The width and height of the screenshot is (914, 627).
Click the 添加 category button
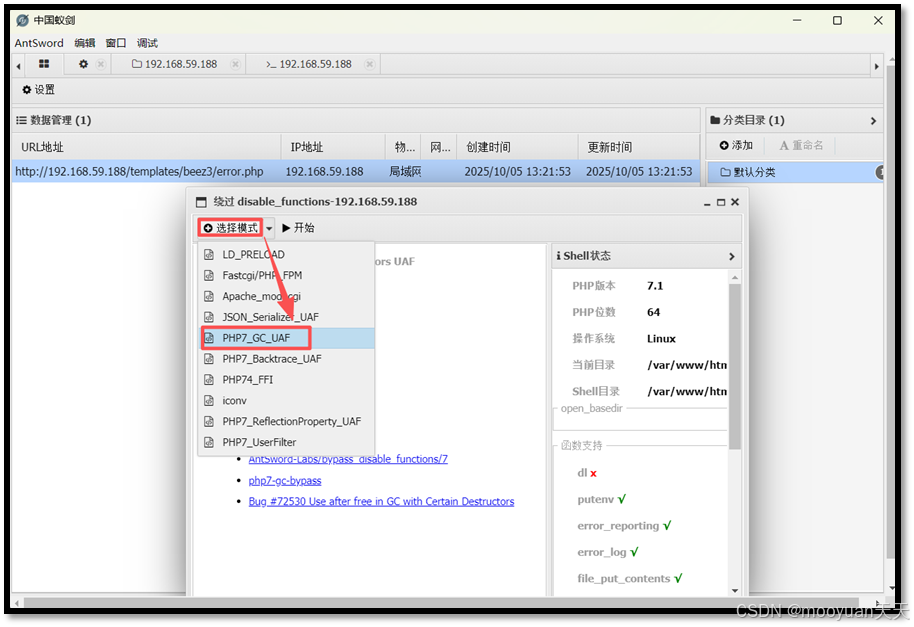click(736, 145)
